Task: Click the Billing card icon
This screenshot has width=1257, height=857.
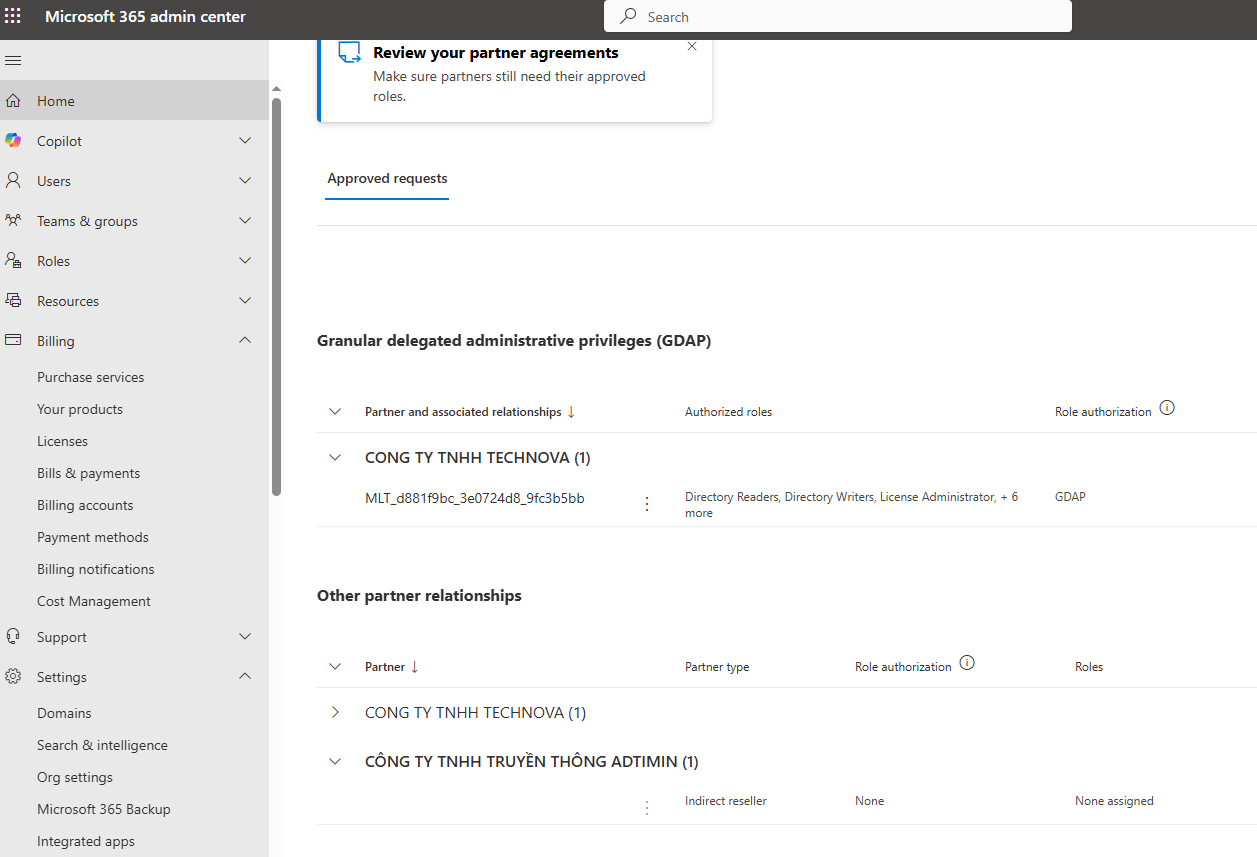Action: point(13,341)
